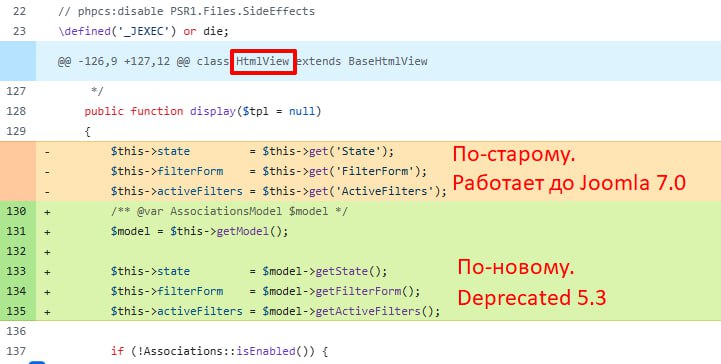Click line number 135
The height and width of the screenshot is (364, 721).
16,311
